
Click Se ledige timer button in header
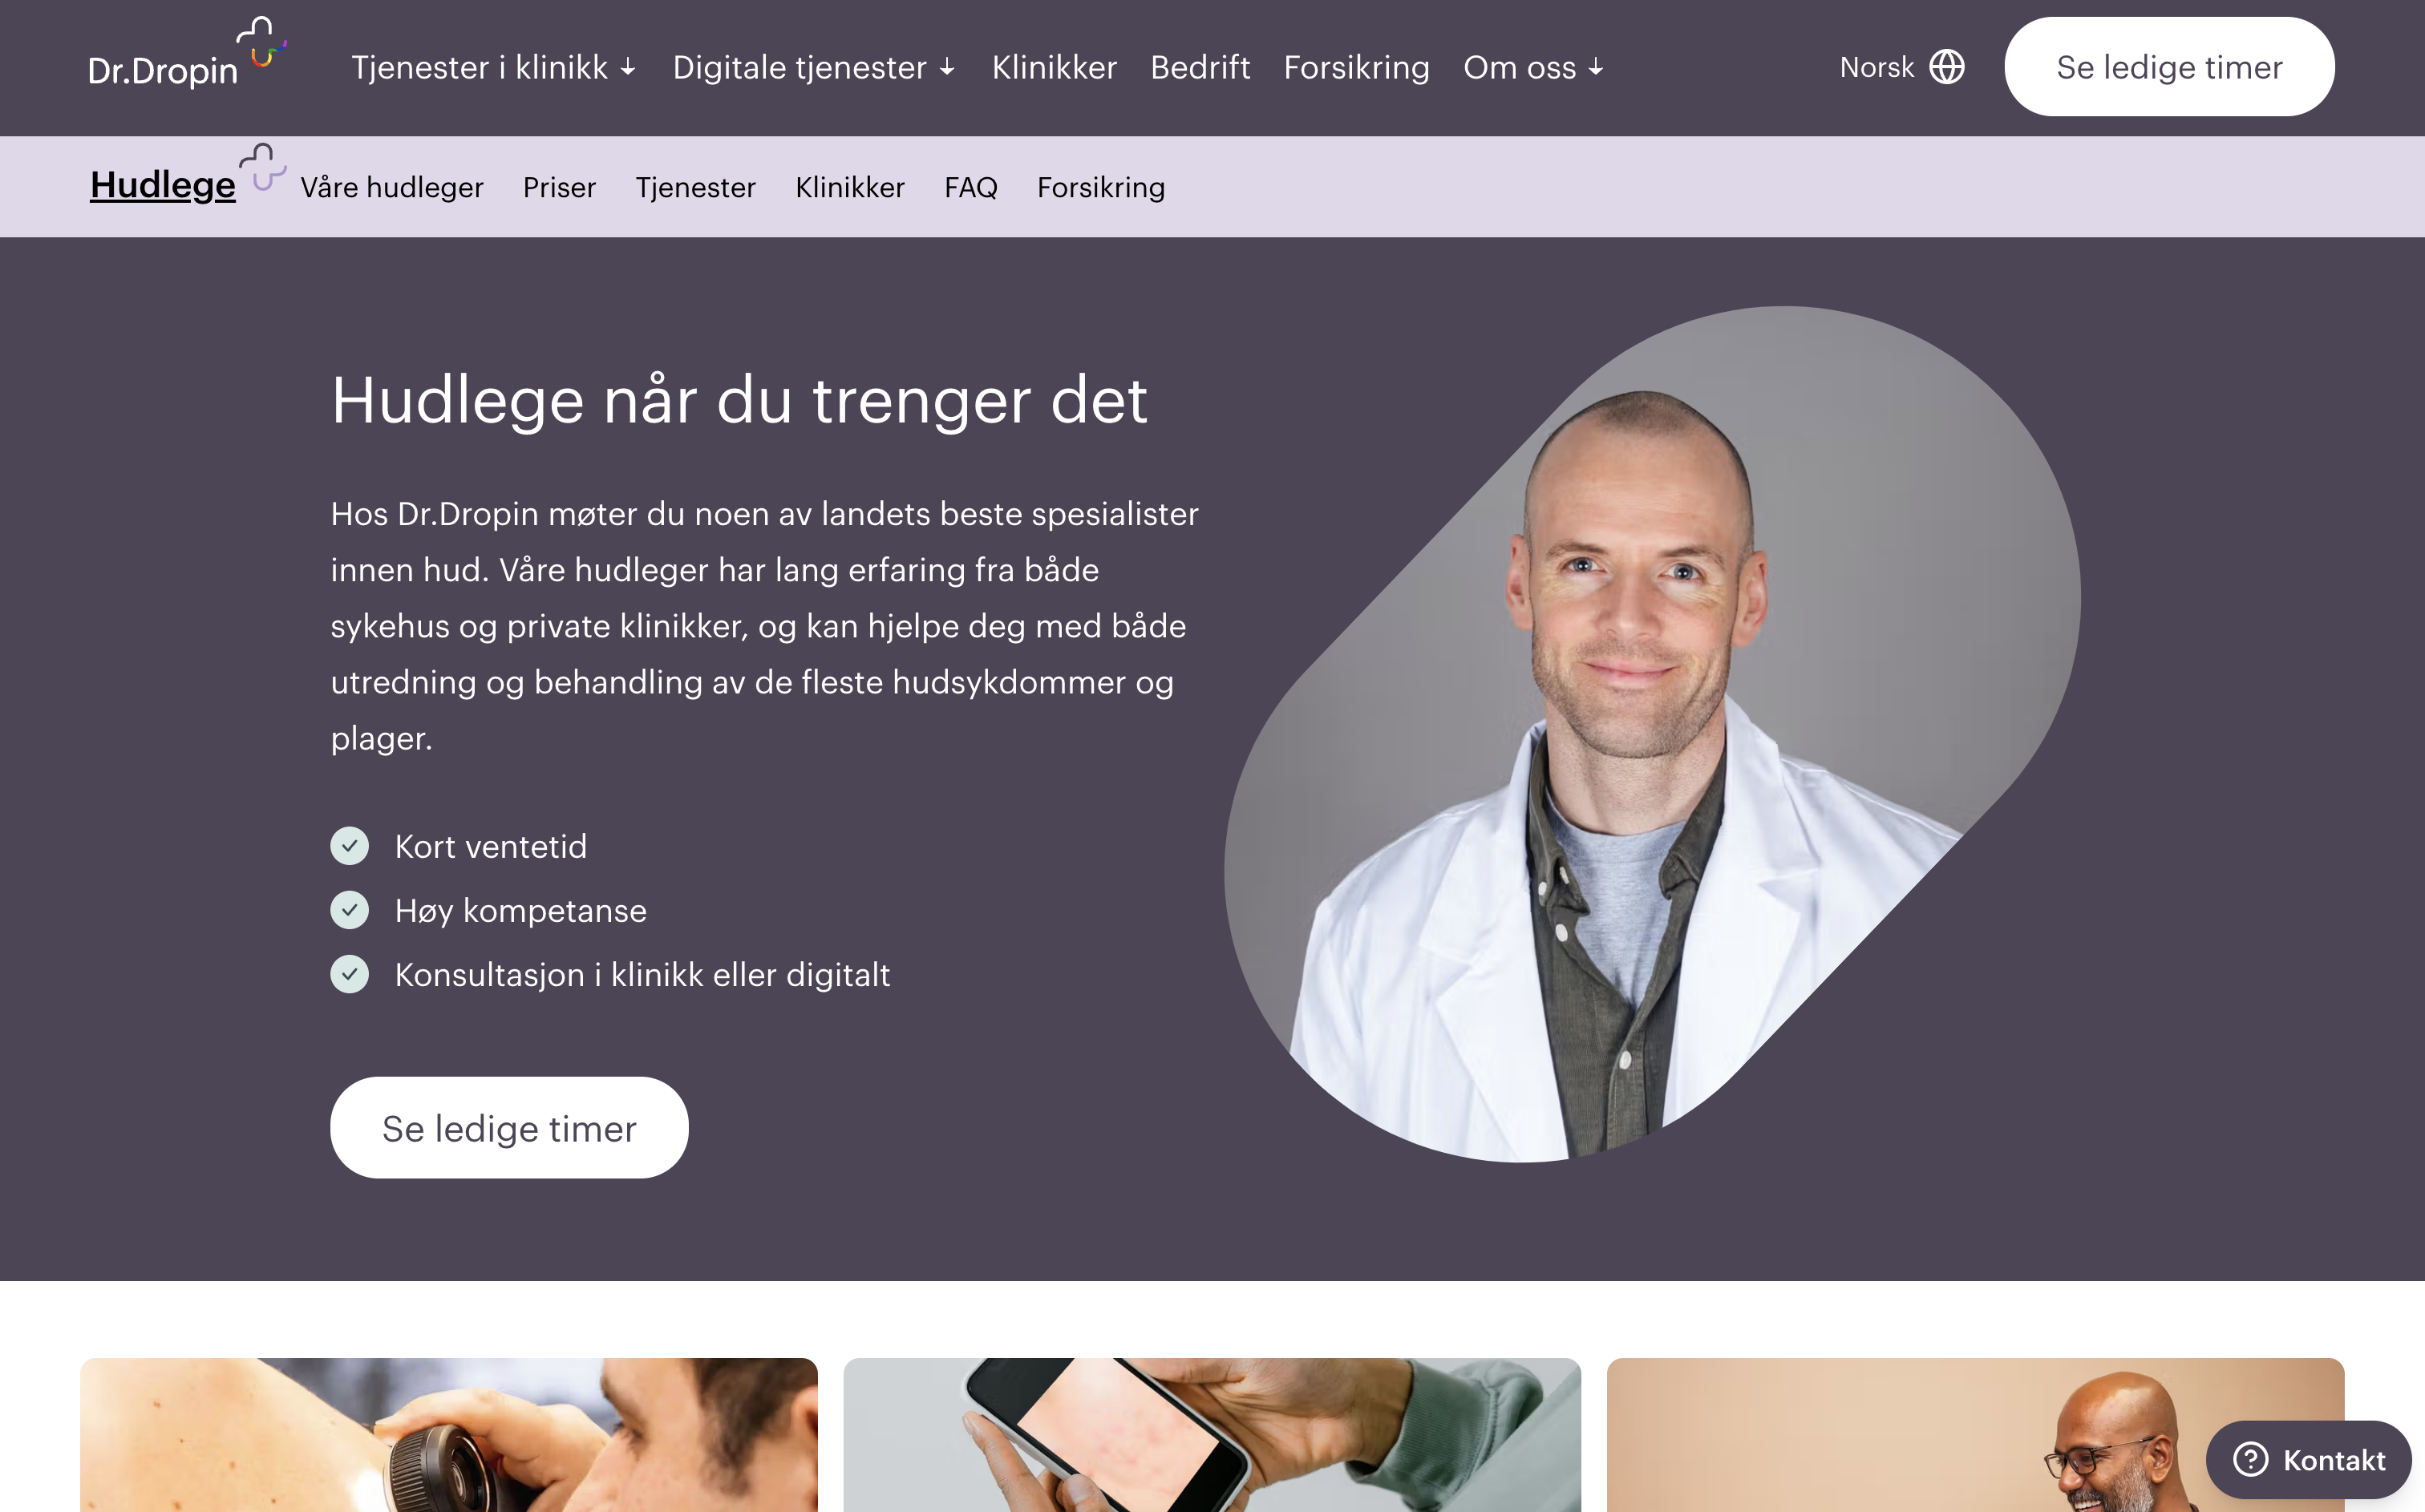pos(2169,67)
